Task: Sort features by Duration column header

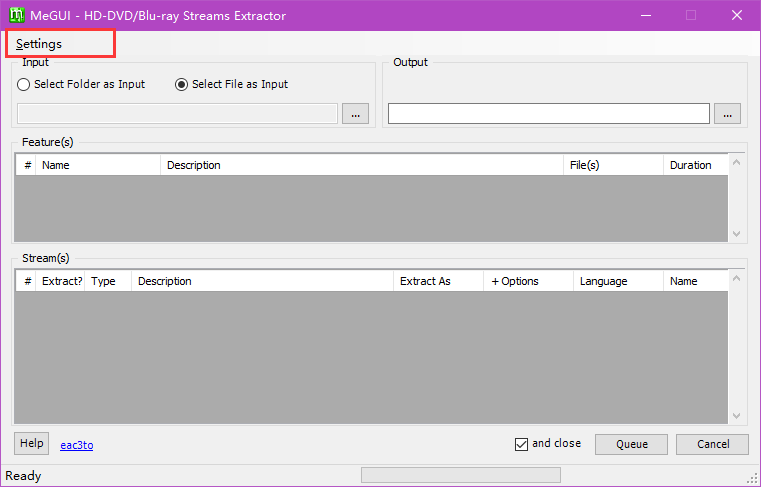Action: [x=691, y=165]
